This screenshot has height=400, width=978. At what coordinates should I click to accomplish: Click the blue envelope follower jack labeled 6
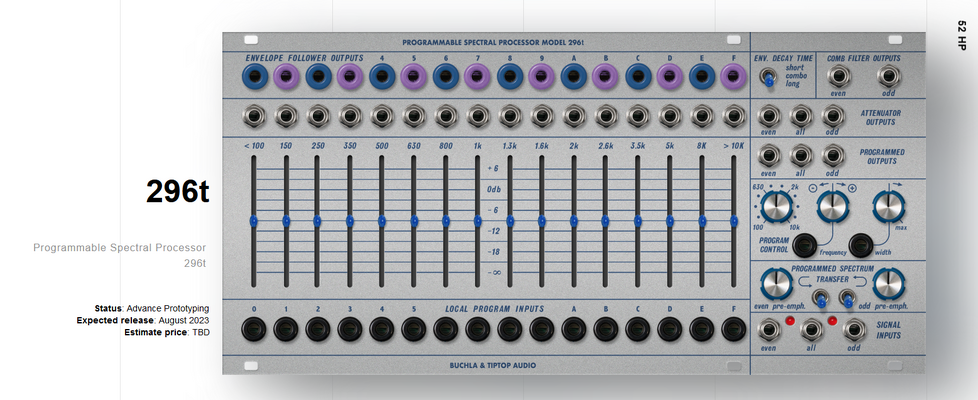click(446, 77)
